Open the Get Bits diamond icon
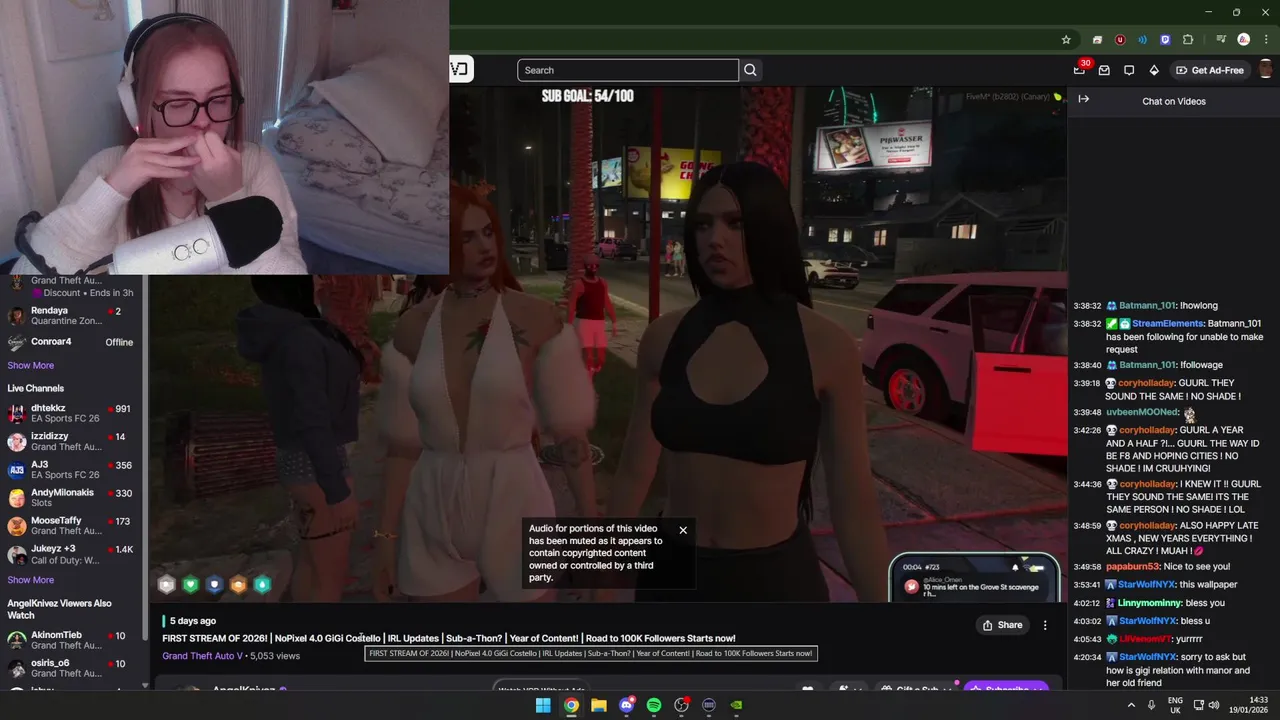The width and height of the screenshot is (1280, 720). (1154, 70)
